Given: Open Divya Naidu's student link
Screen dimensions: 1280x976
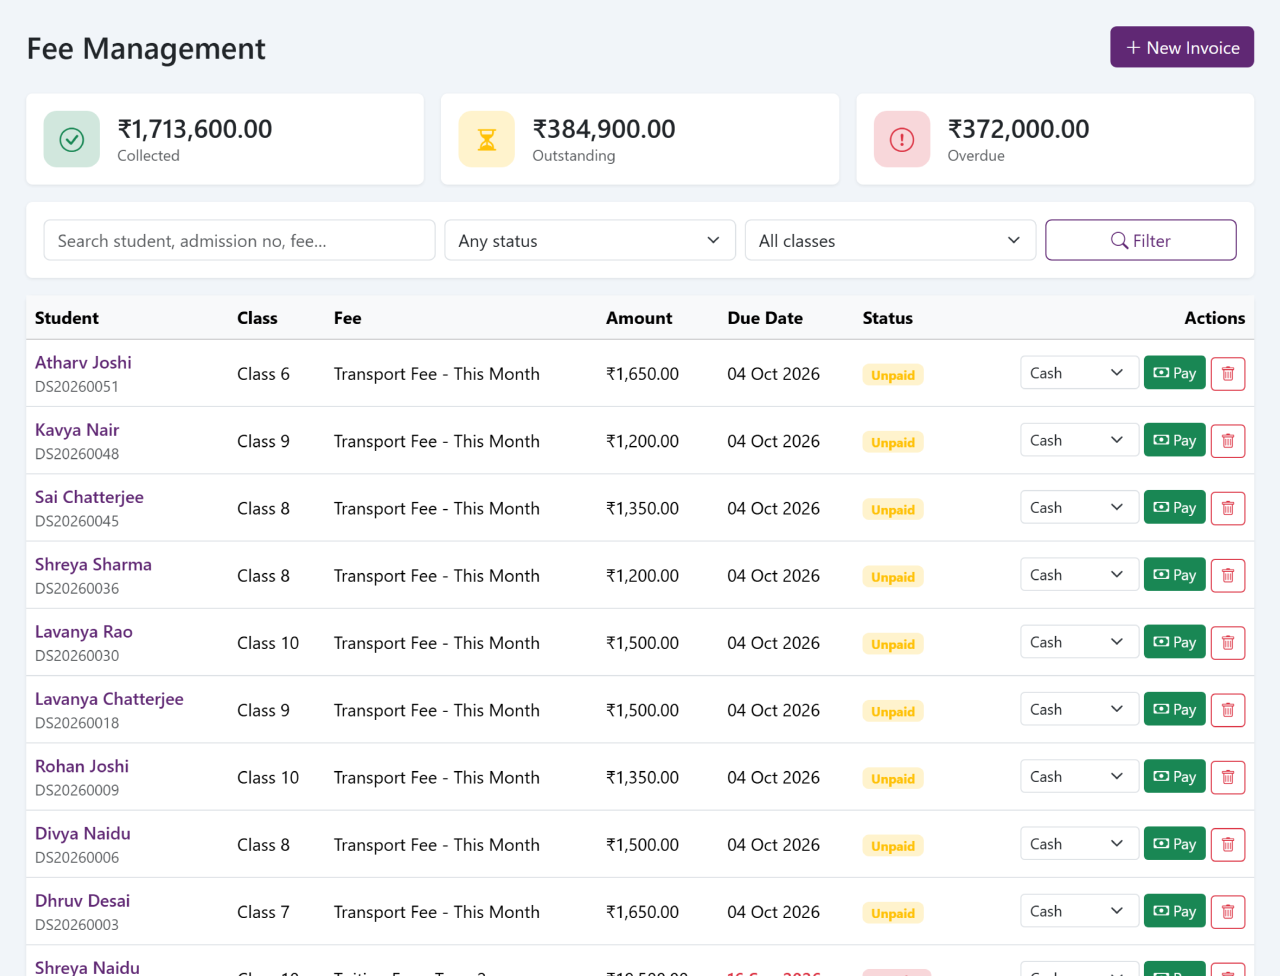Looking at the screenshot, I should point(83,834).
